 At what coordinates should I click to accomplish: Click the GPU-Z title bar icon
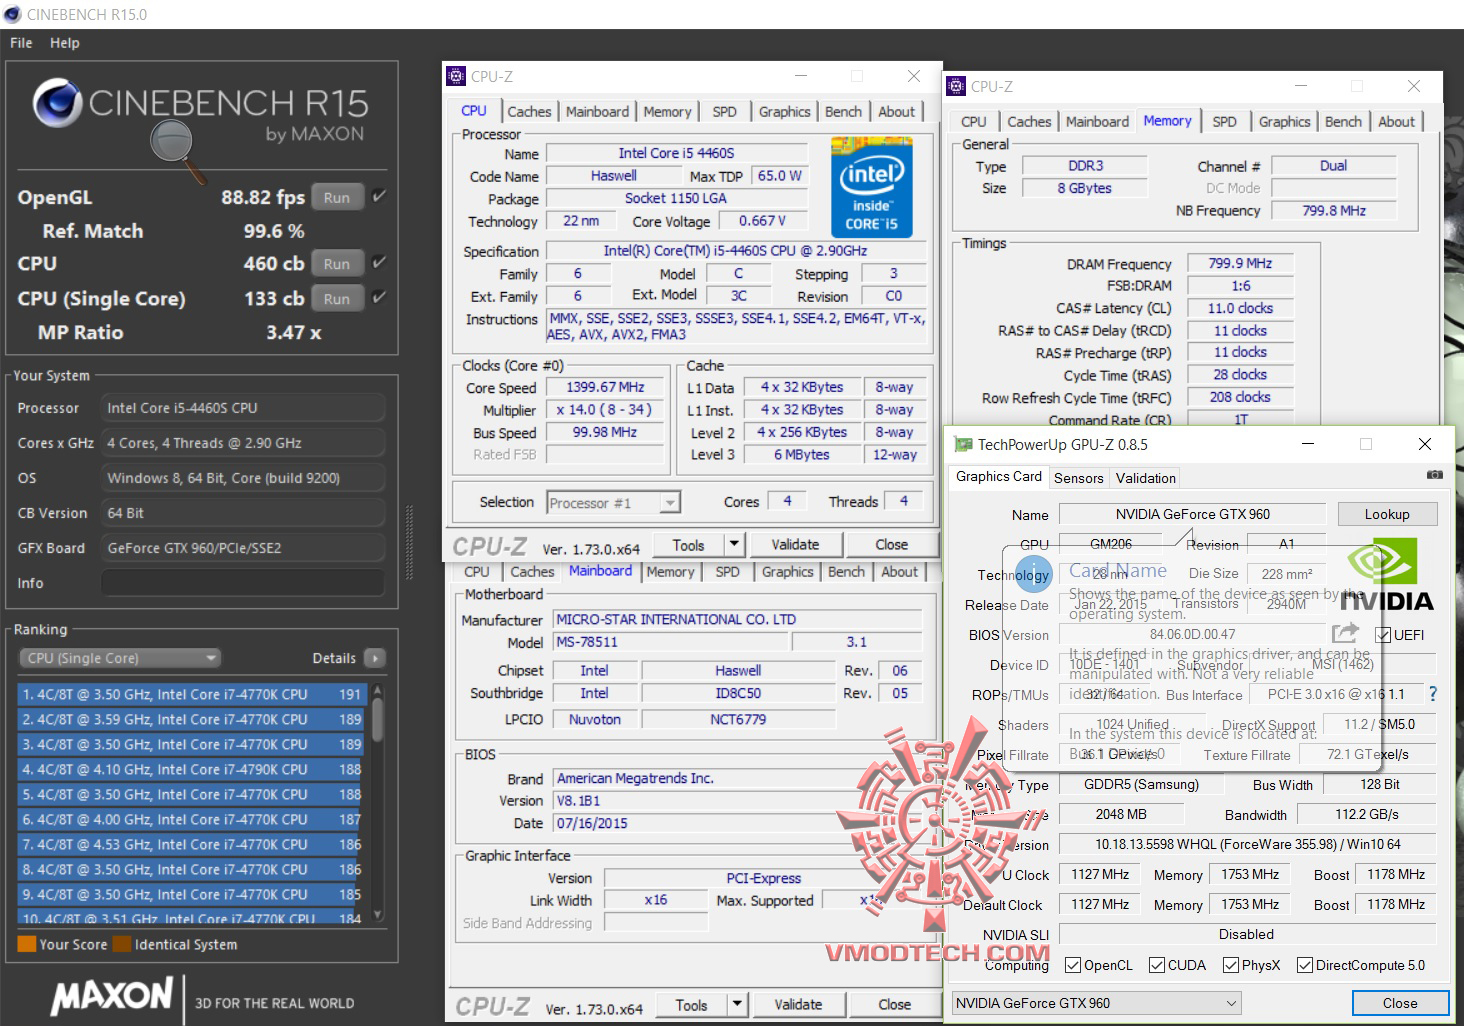coord(963,444)
